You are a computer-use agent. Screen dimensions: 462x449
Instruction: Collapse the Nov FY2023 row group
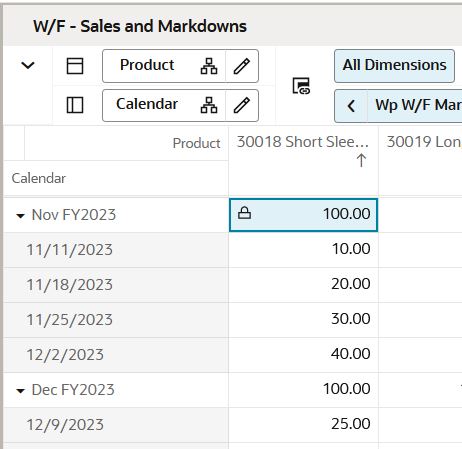[20, 216]
